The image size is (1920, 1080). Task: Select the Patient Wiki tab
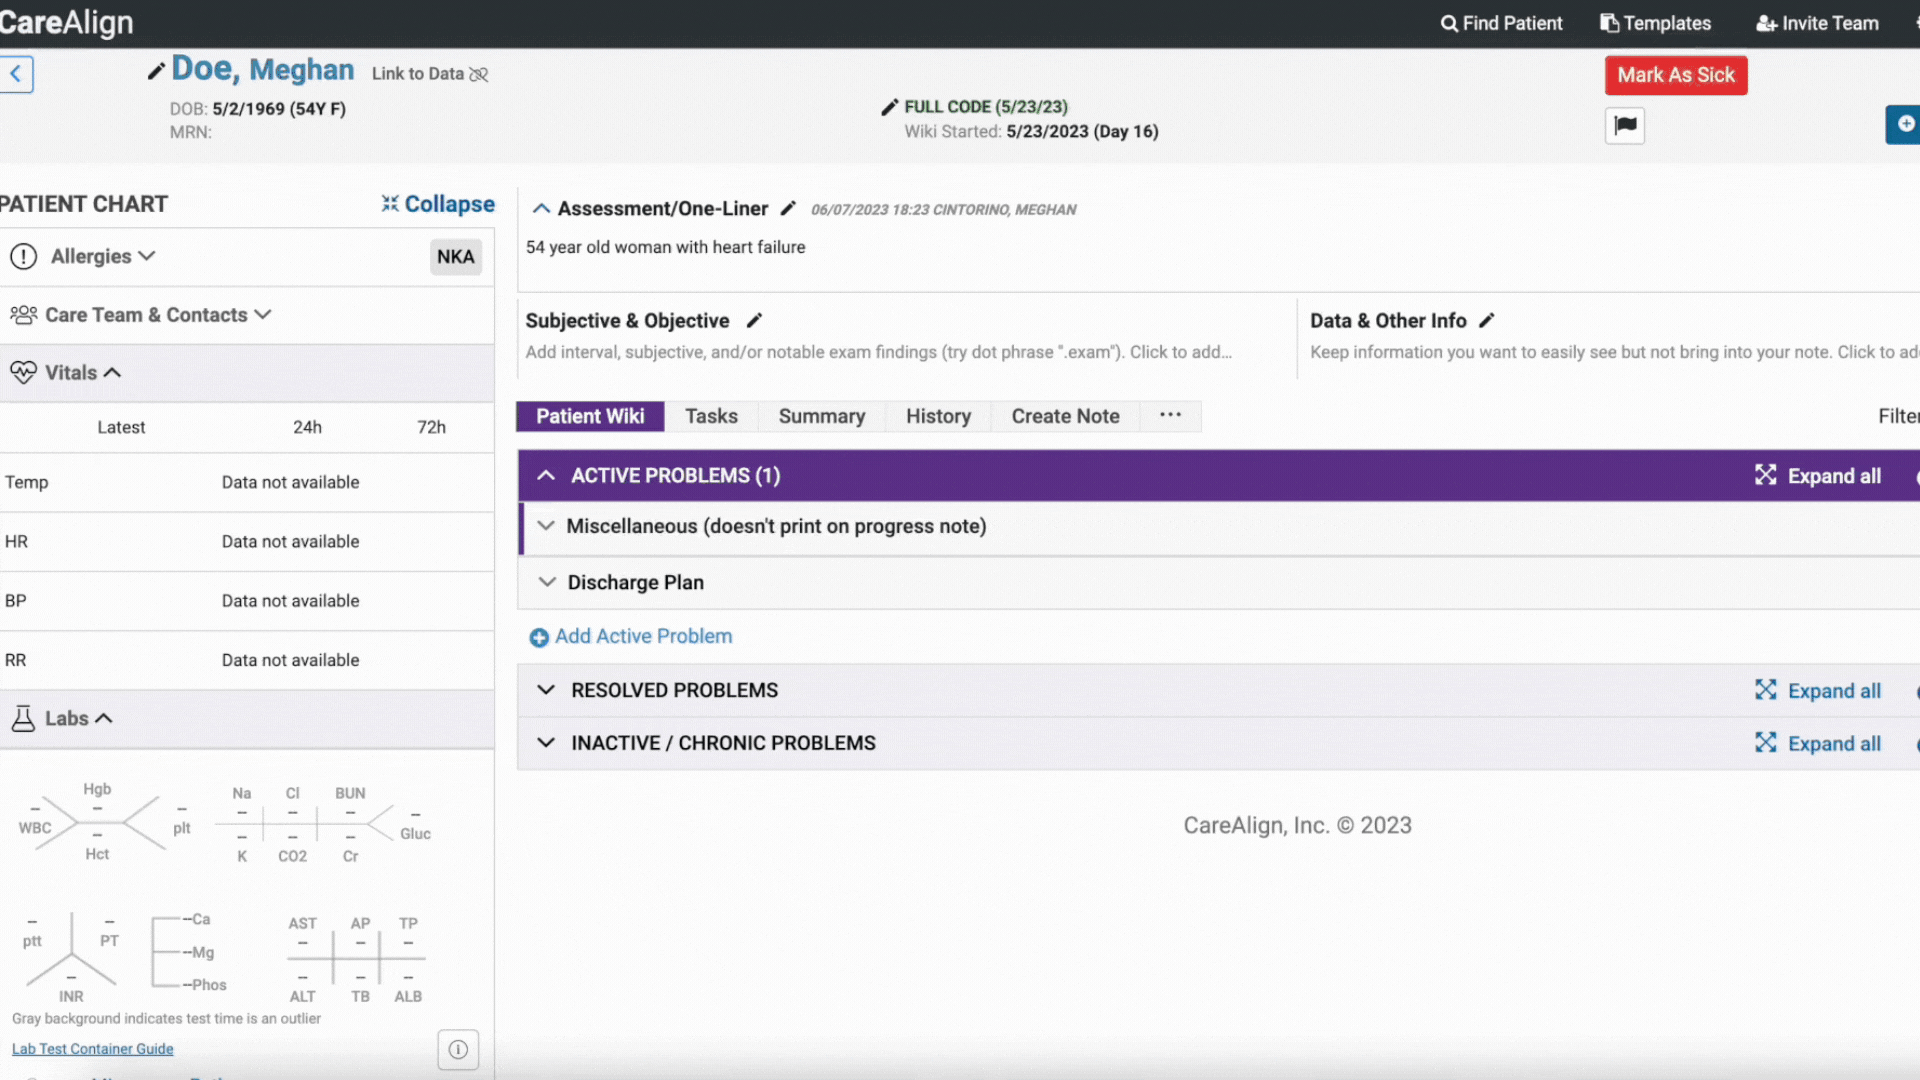[x=591, y=415]
